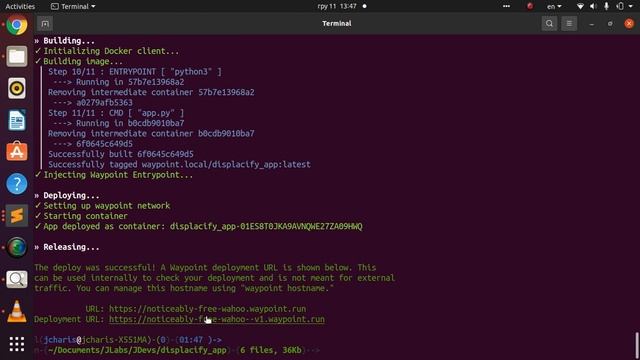Click the 'App deployed as container' line
The image size is (640, 360).
[x=198, y=227]
